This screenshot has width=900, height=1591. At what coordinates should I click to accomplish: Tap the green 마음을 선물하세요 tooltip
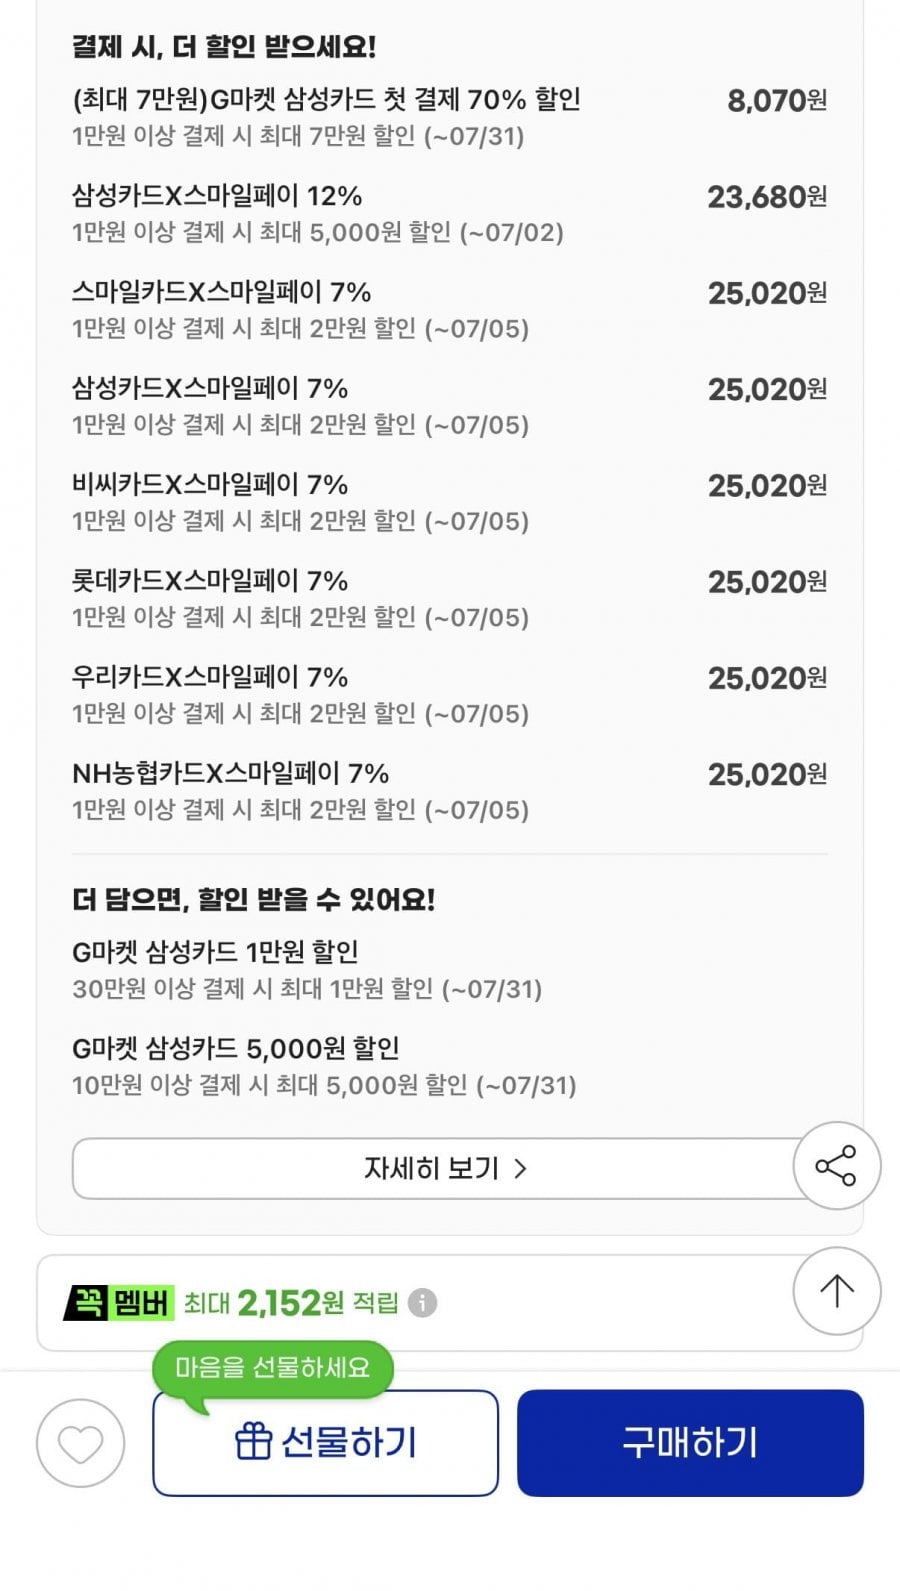(x=272, y=1367)
